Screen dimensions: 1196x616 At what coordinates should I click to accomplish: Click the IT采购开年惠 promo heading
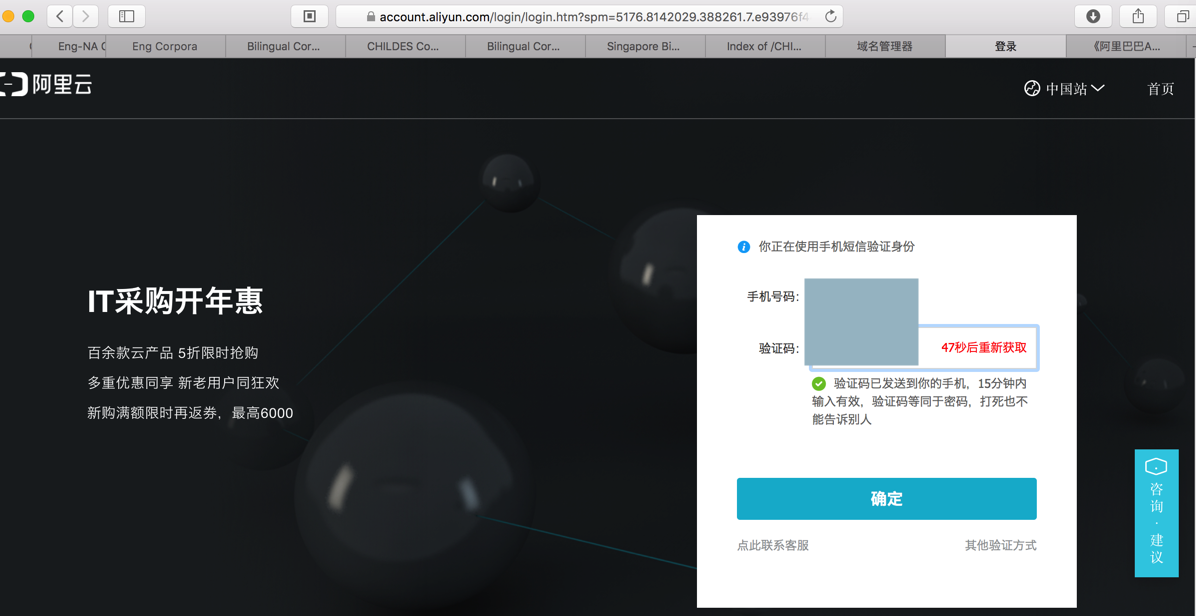(x=175, y=303)
